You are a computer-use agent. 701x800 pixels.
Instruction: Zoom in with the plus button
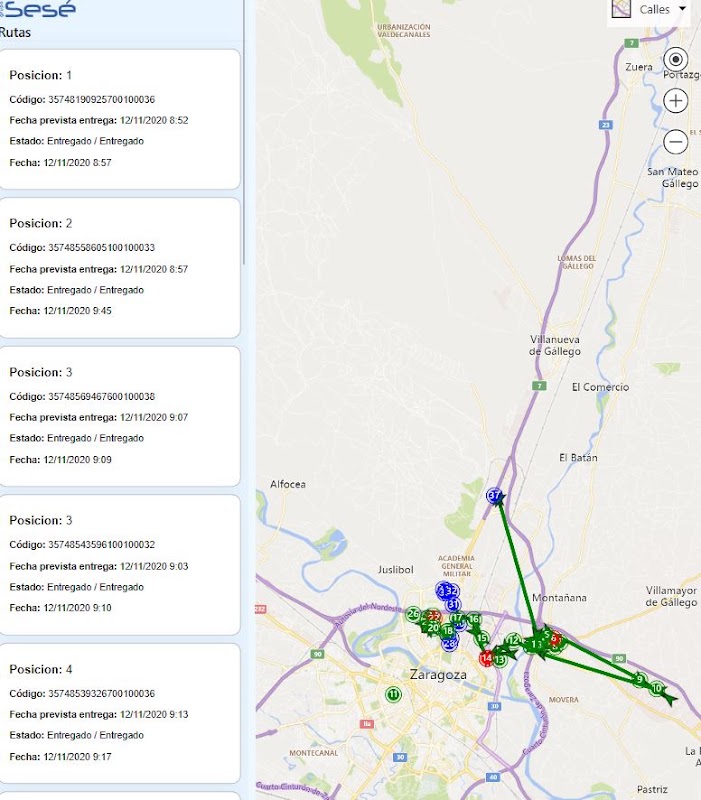point(675,101)
